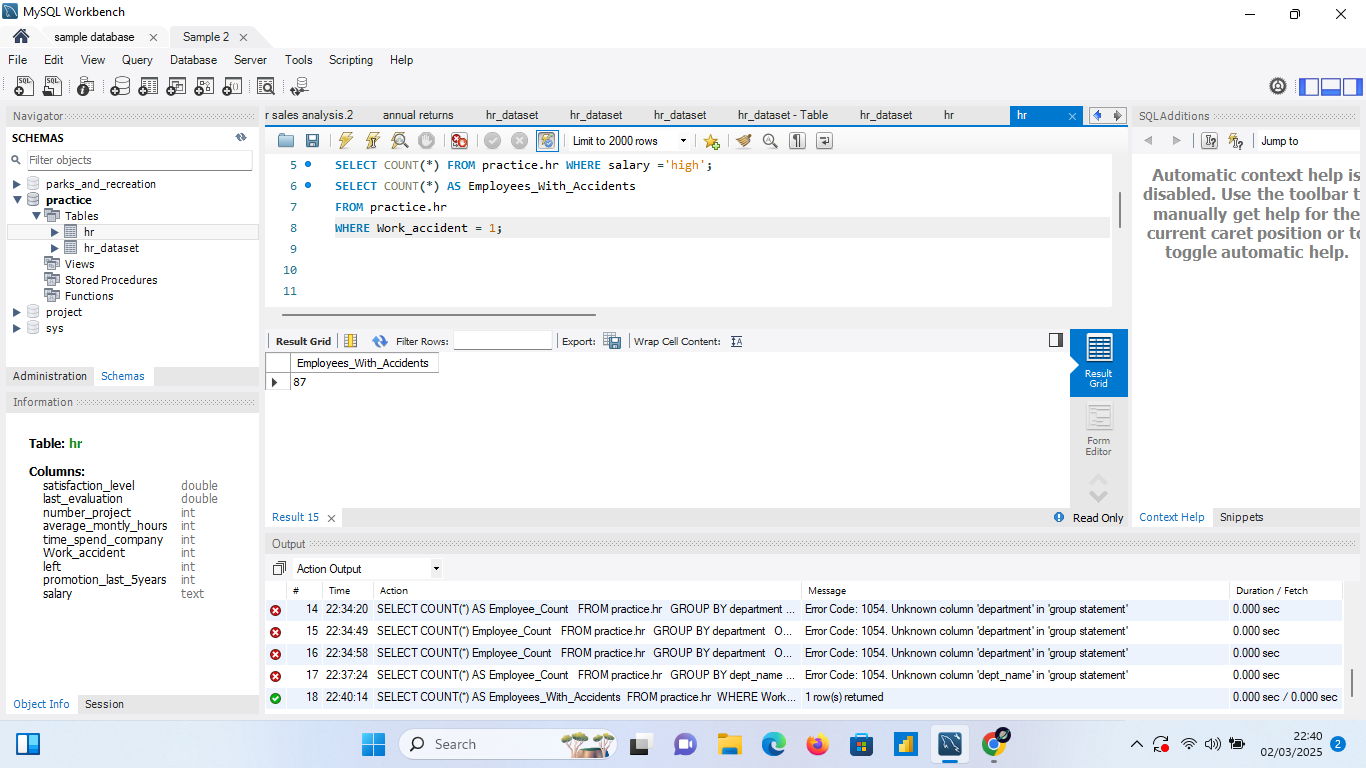Toggle right sidebar panel visibility

click(1352, 86)
